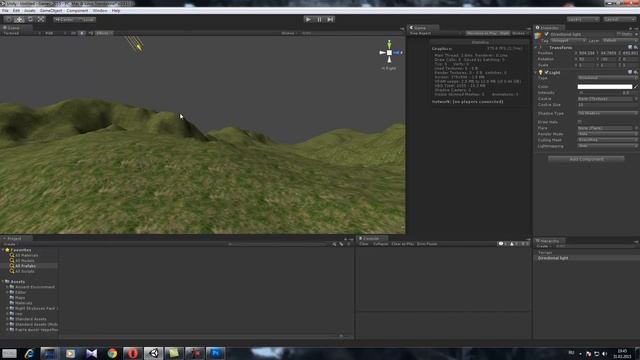Switch to the Inspector tab
Screen dimensions: 640x360
pyautogui.click(x=549, y=28)
